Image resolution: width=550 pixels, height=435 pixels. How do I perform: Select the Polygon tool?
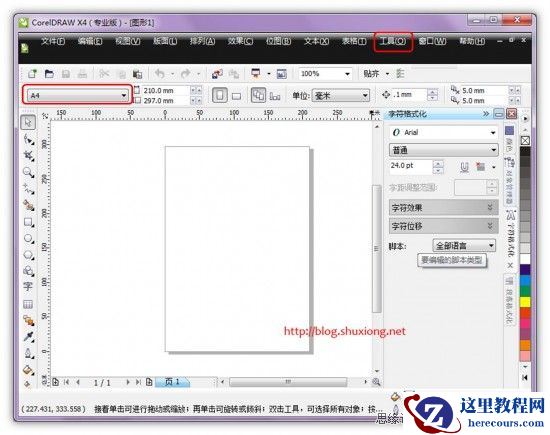(28, 255)
